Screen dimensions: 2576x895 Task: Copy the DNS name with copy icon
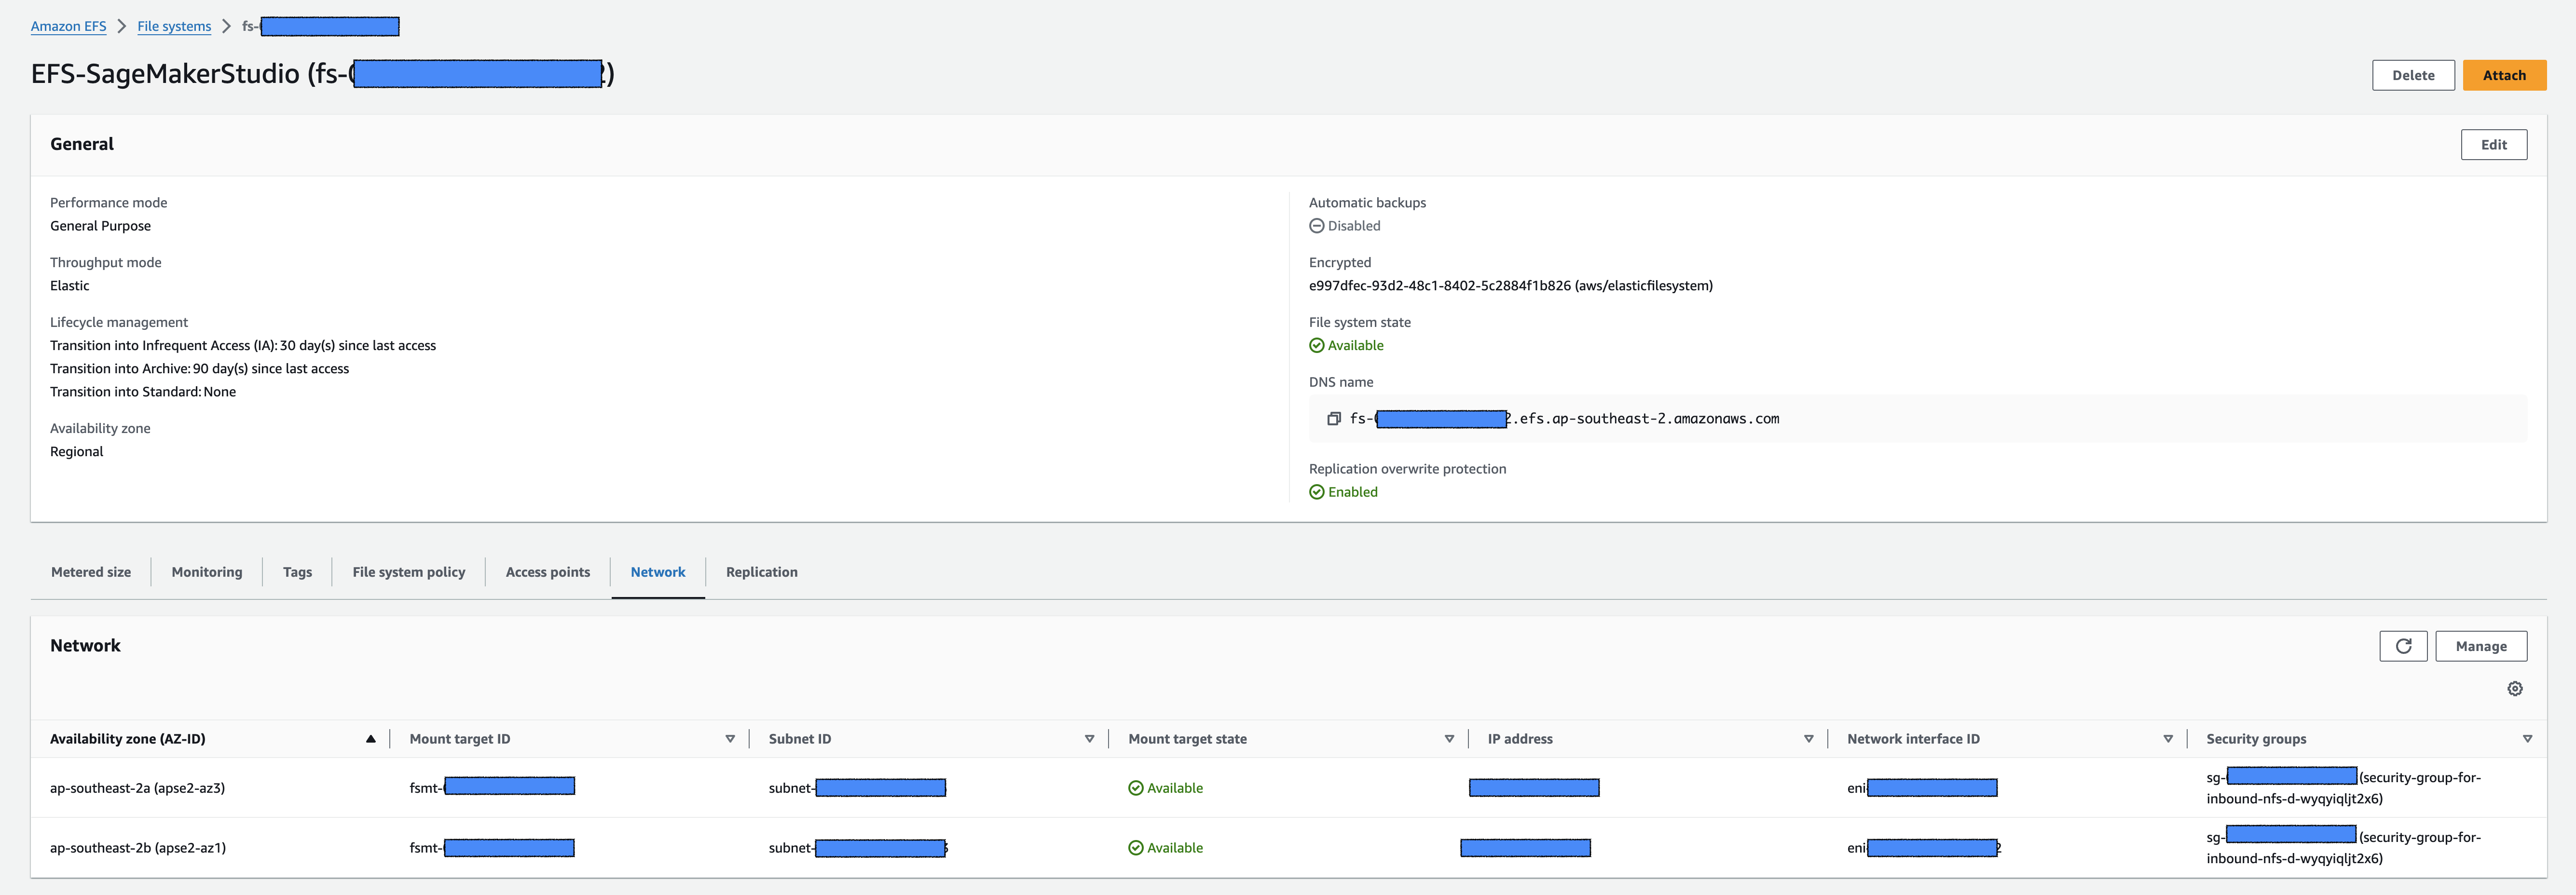point(1333,419)
